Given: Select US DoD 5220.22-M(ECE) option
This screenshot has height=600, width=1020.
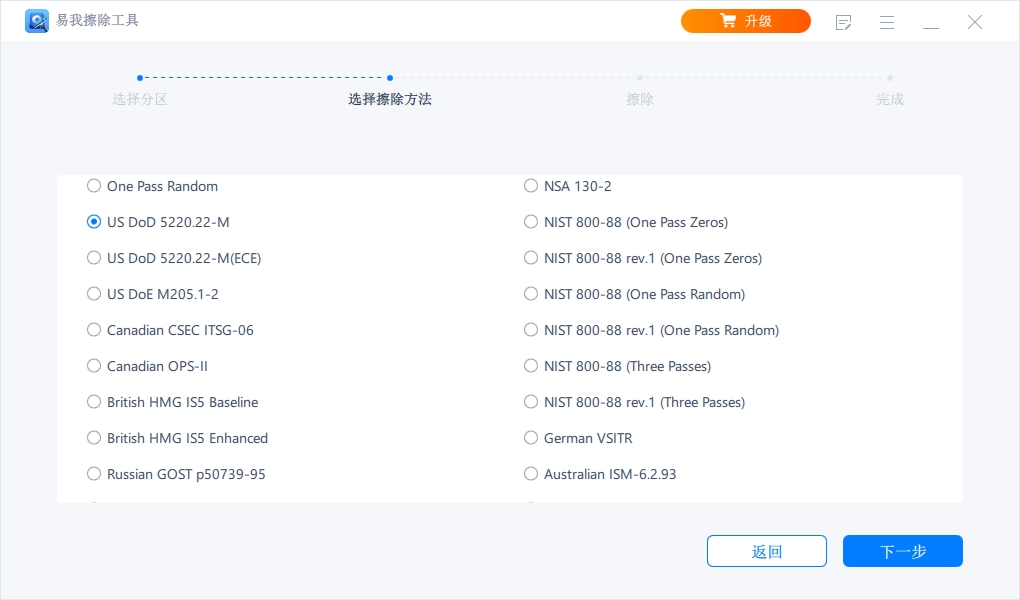Looking at the screenshot, I should tap(94, 258).
